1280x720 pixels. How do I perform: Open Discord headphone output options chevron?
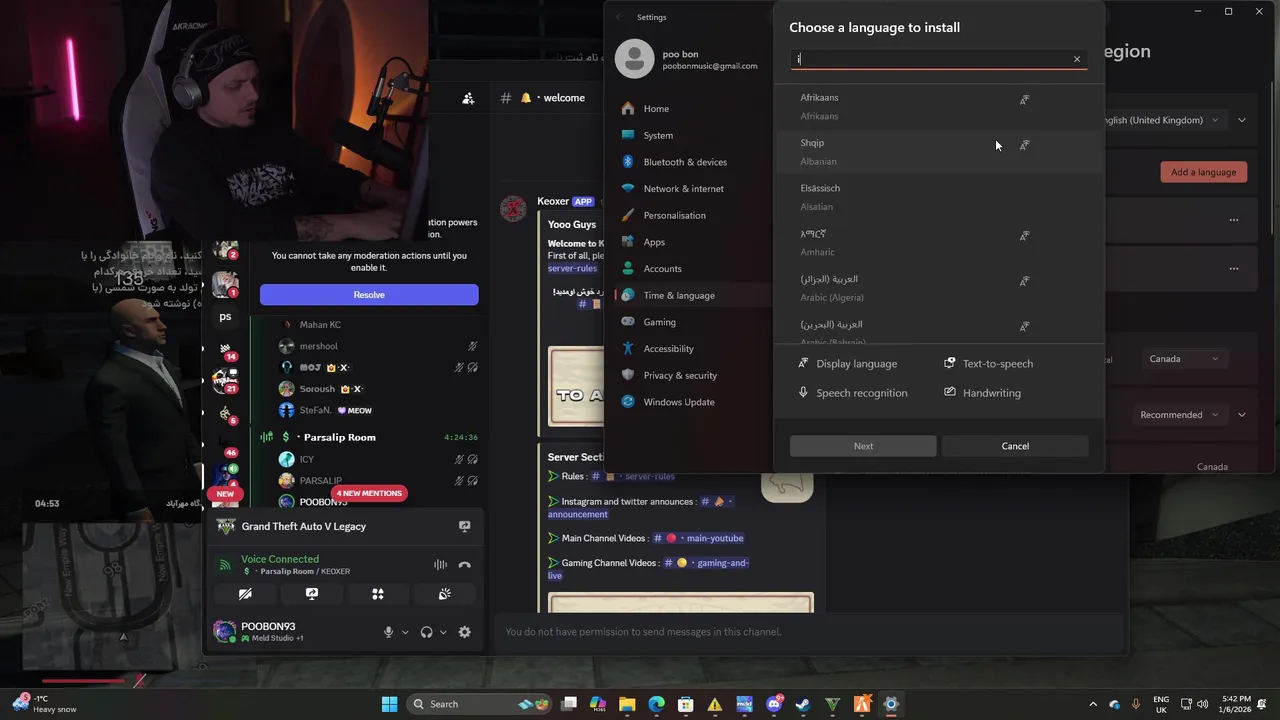point(443,632)
